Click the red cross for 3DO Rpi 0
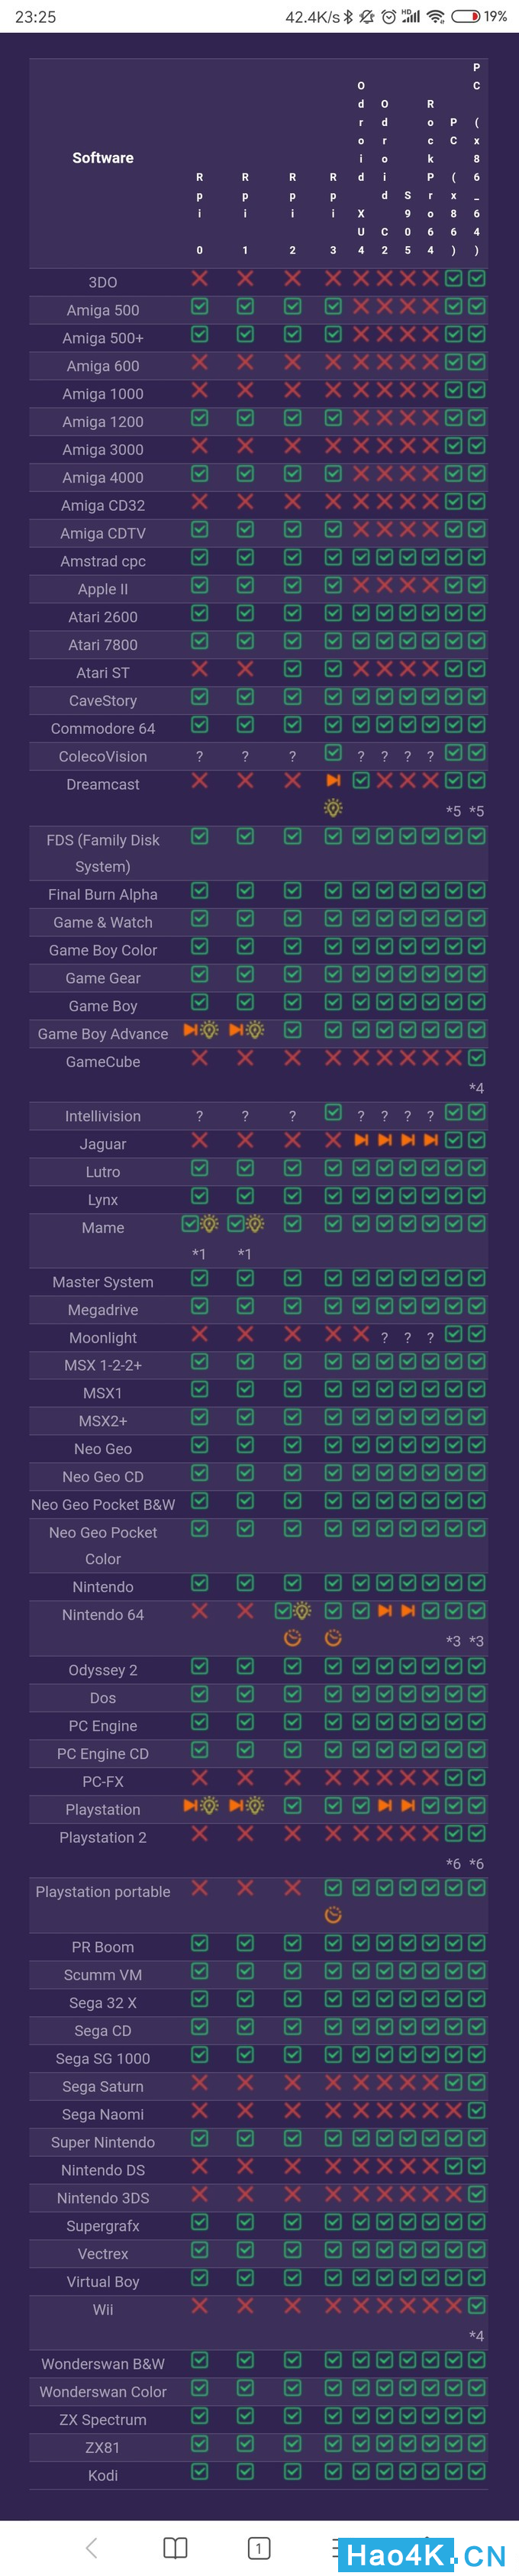Screen dimensions: 519x2576 click(200, 279)
